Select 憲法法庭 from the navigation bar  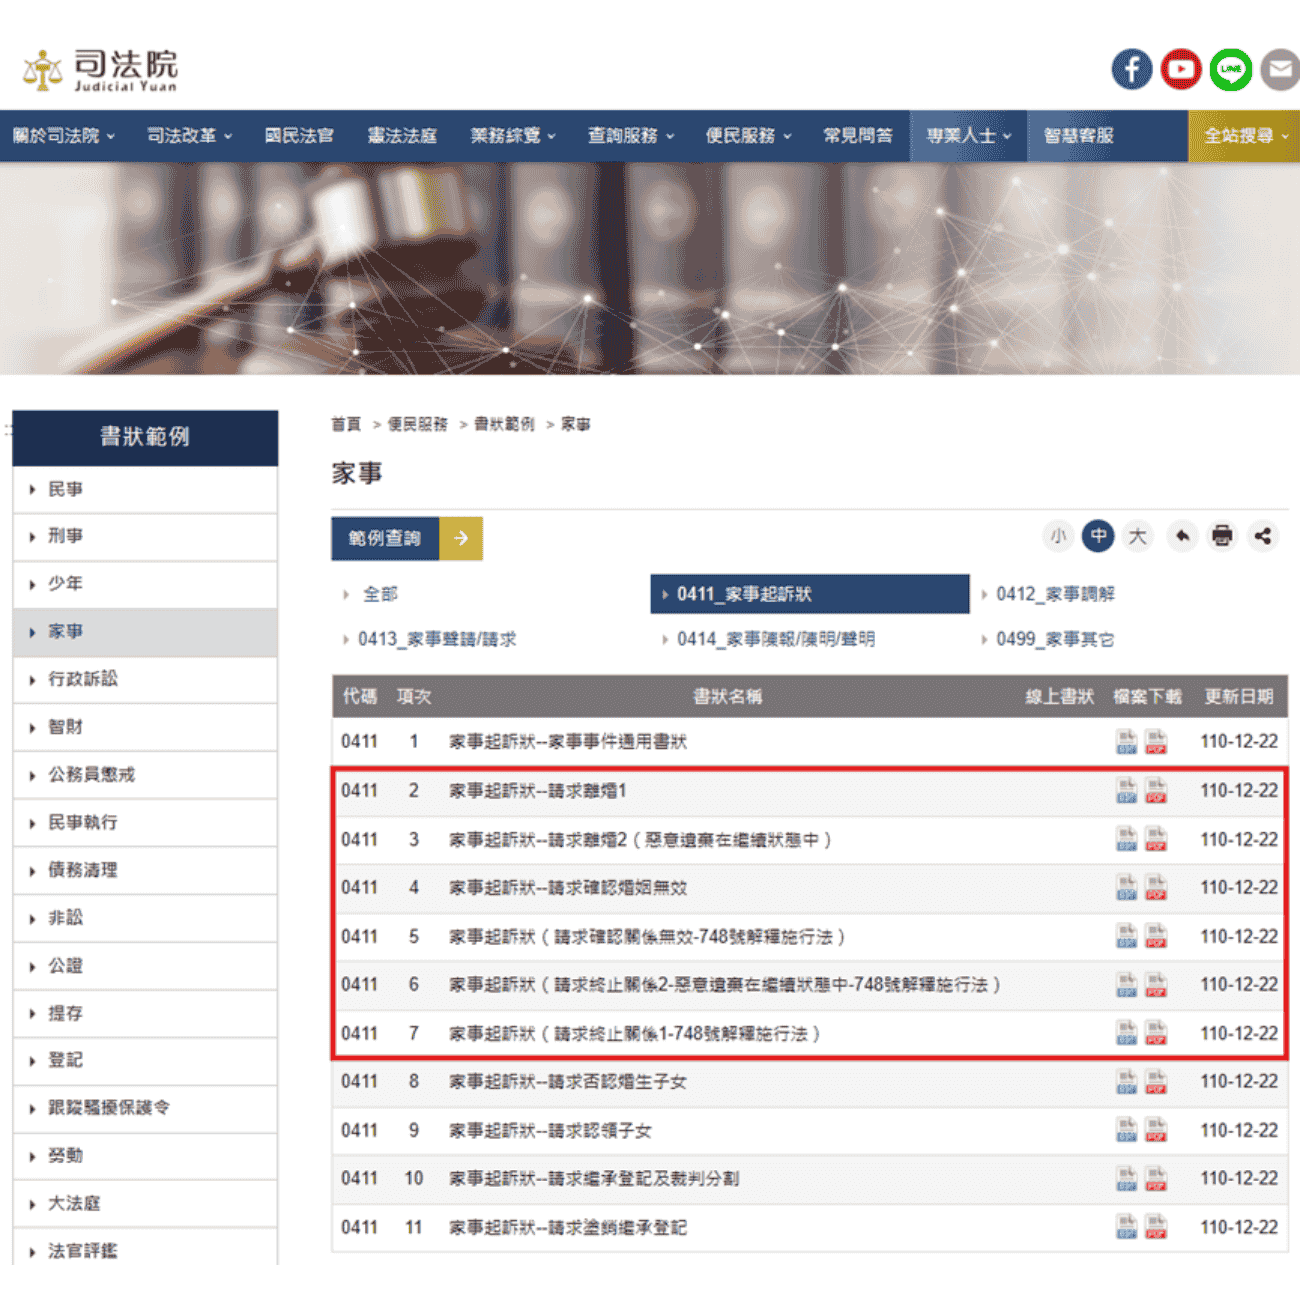click(x=402, y=135)
